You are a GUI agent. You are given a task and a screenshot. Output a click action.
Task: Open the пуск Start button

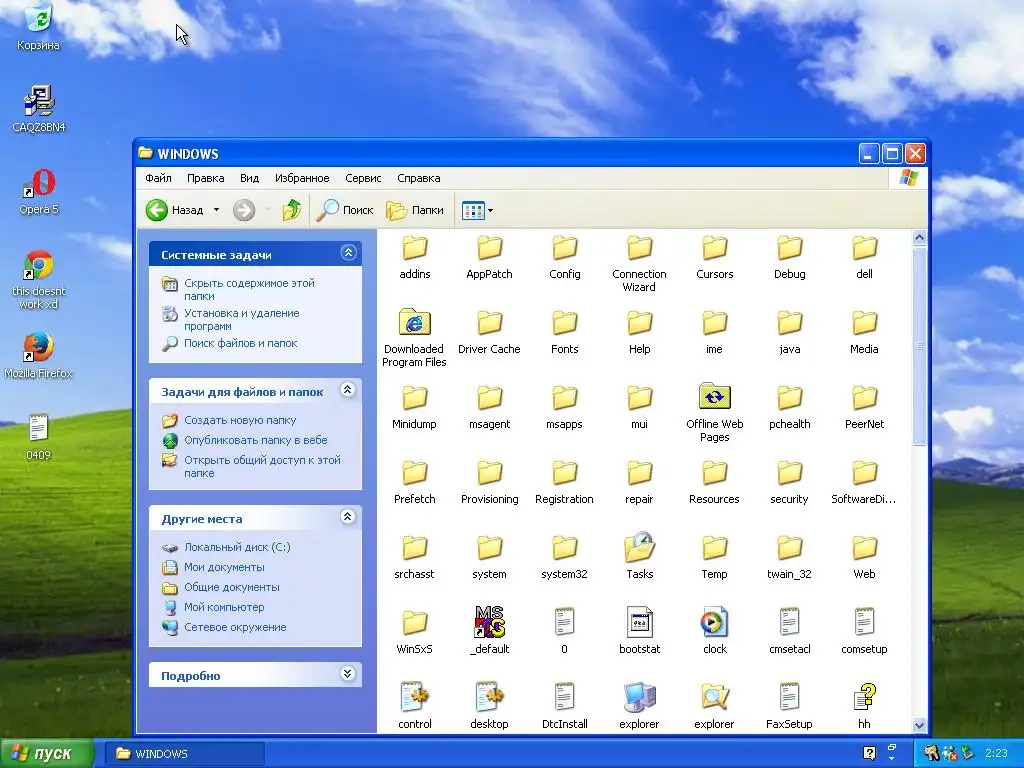[46, 754]
